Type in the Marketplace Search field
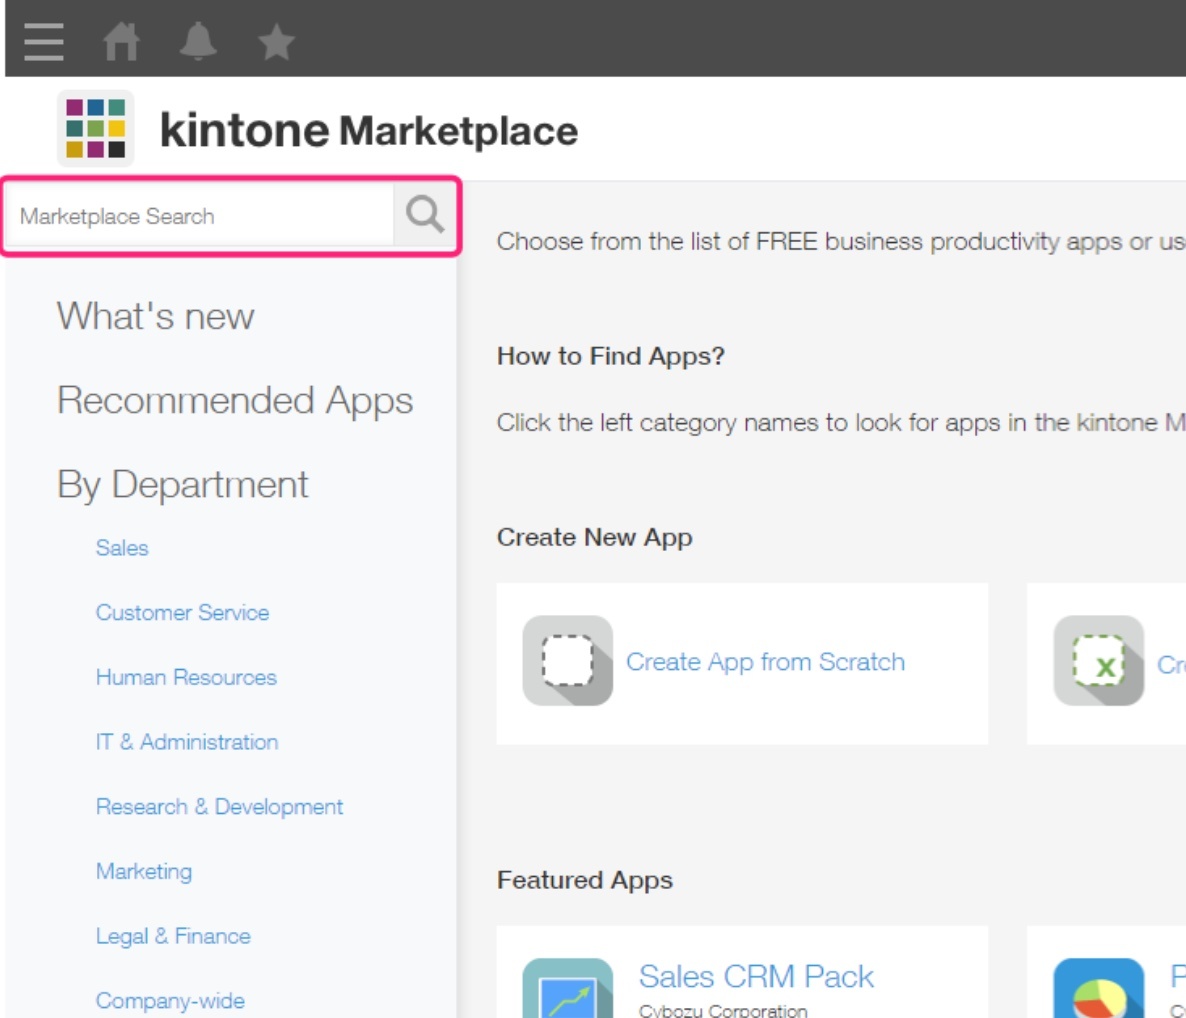Image resolution: width=1186 pixels, height=1018 pixels. 200,216
